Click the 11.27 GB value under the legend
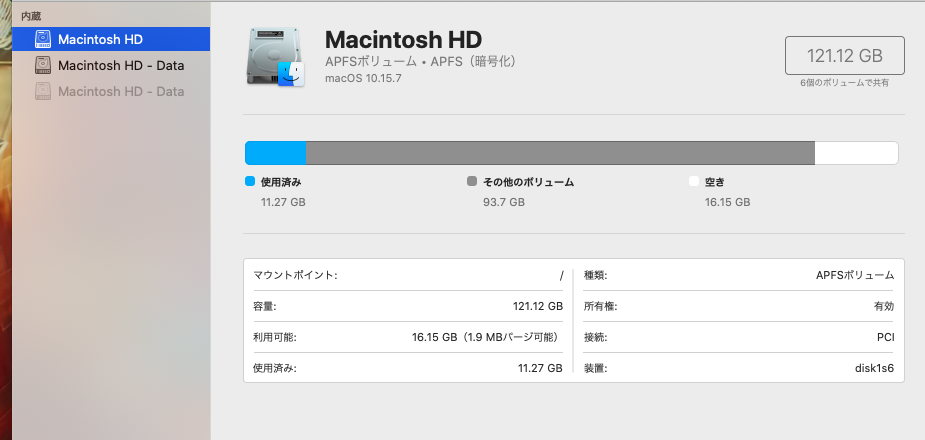 click(283, 202)
